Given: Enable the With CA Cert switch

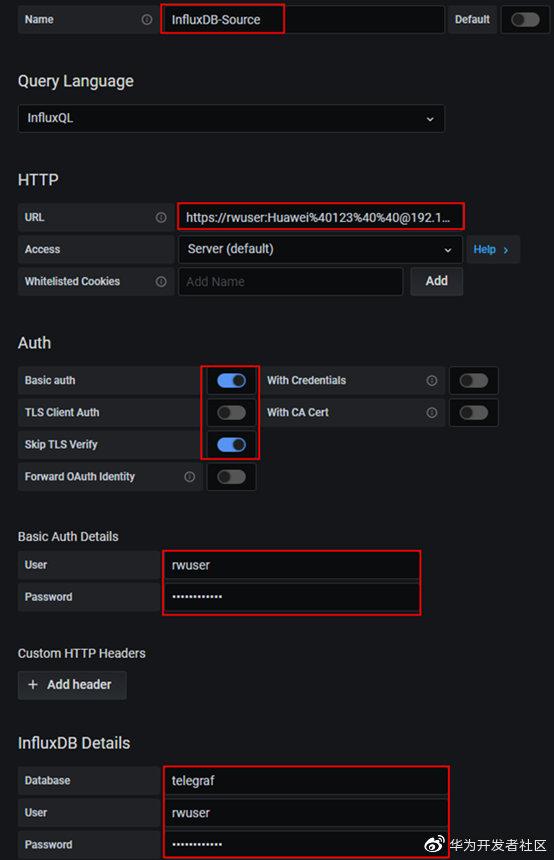Looking at the screenshot, I should coord(474,412).
